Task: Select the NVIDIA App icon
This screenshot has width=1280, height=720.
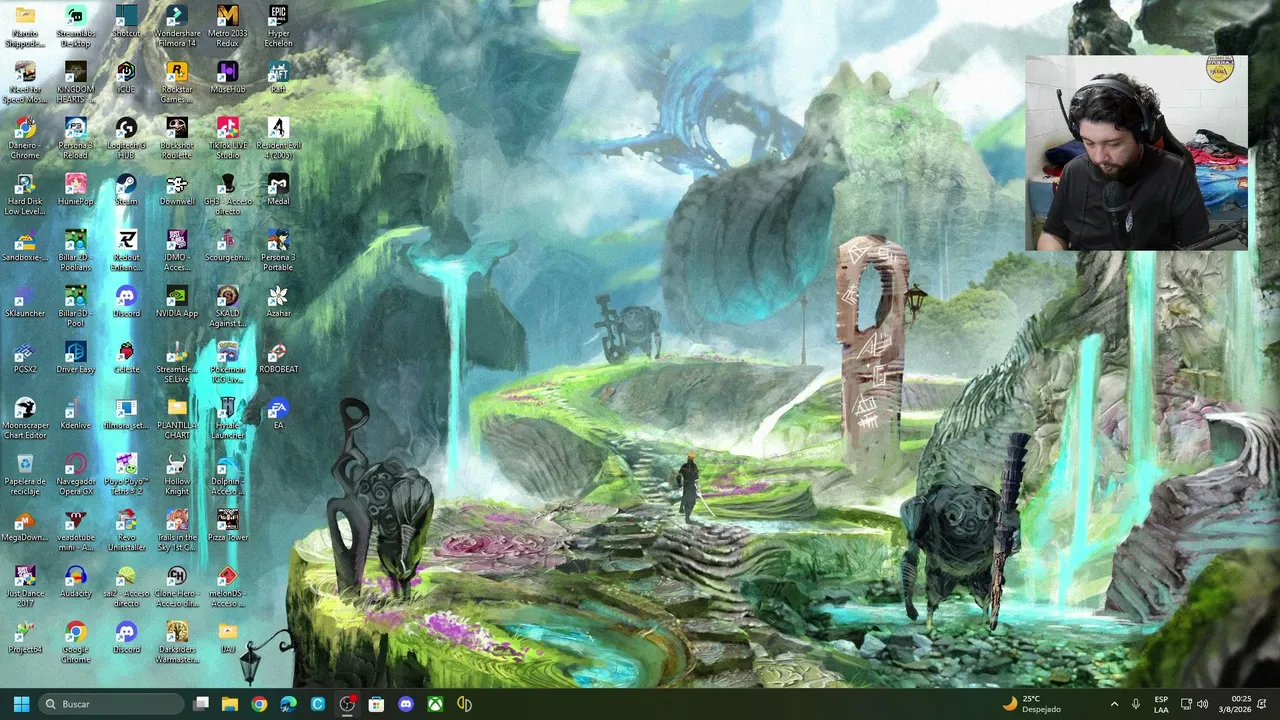Action: point(177,302)
